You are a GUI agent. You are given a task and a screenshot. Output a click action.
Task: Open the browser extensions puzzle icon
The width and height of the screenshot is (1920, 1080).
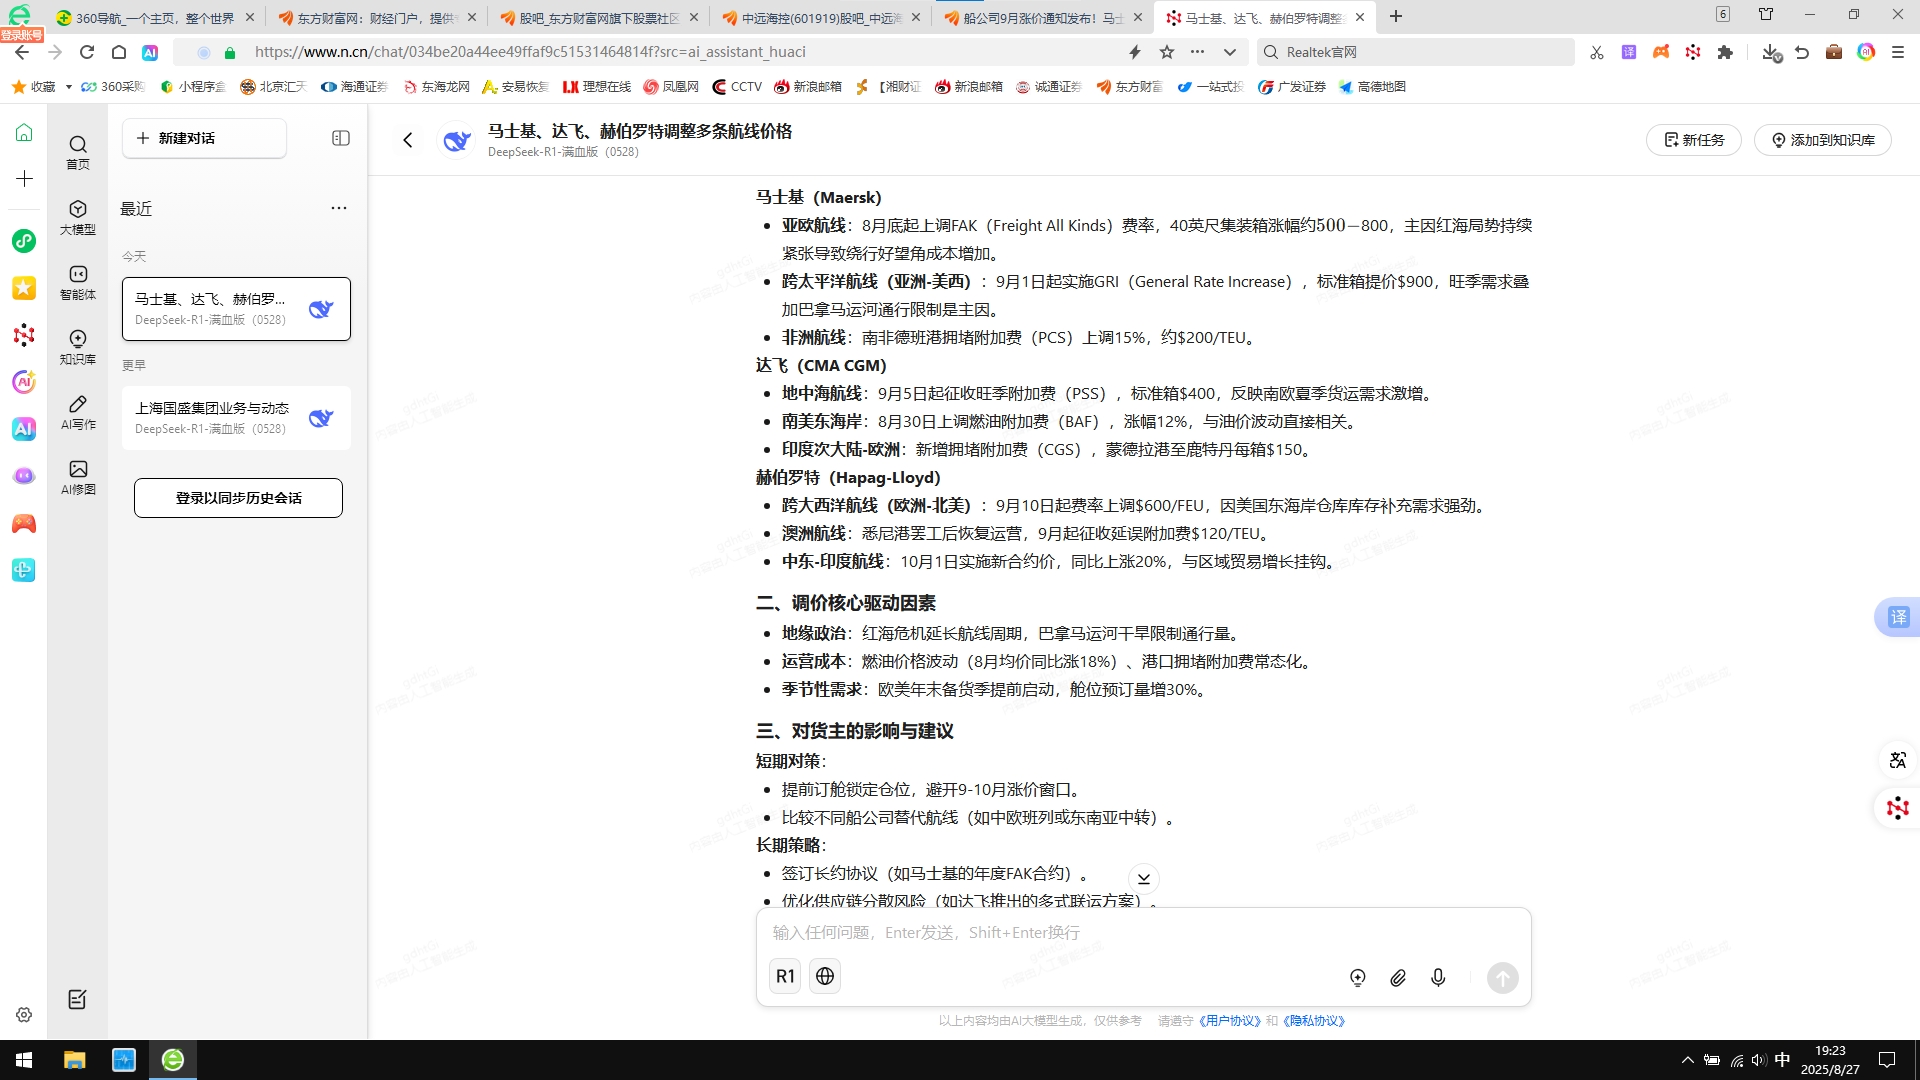click(x=1725, y=52)
